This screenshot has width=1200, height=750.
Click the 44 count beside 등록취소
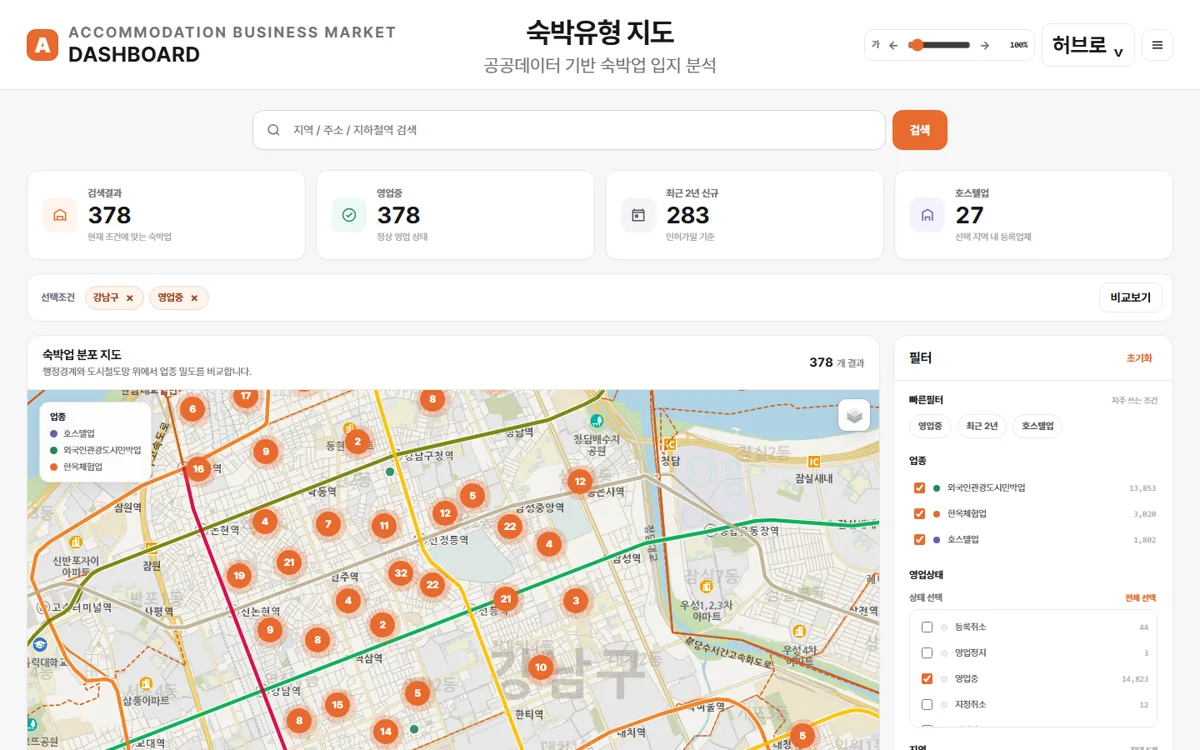coord(1144,627)
